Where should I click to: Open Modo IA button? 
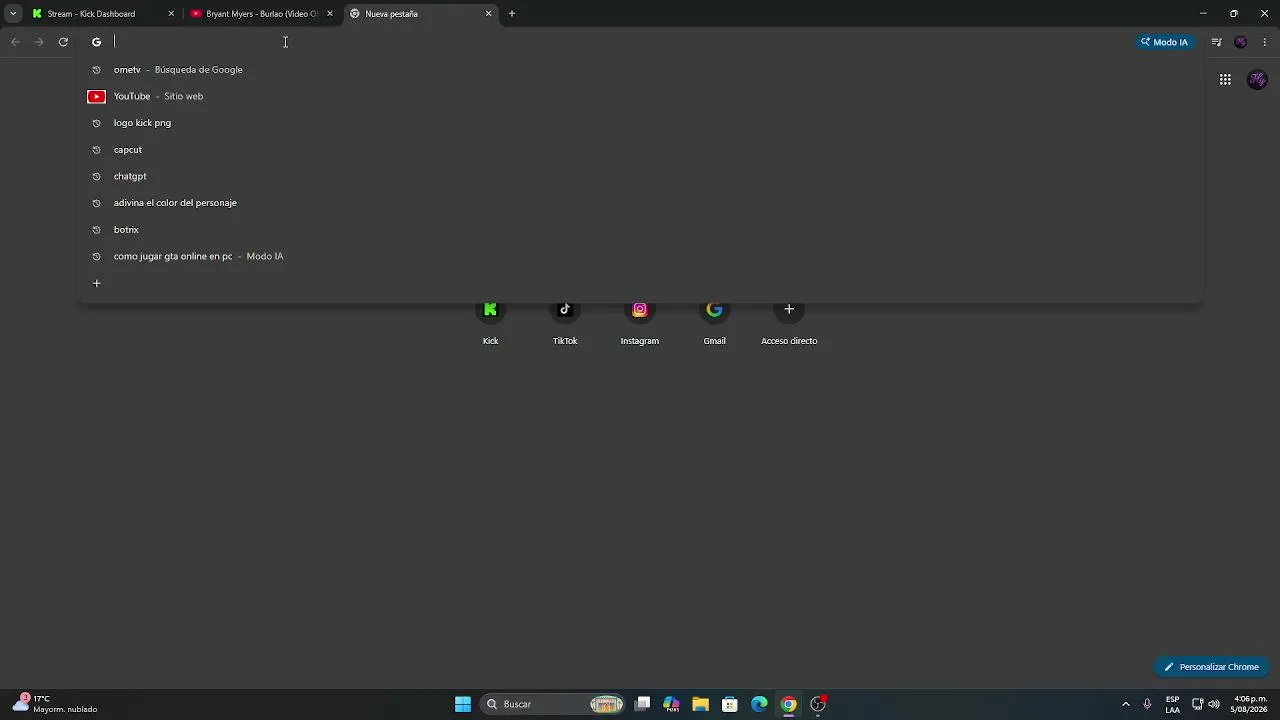click(x=1165, y=42)
